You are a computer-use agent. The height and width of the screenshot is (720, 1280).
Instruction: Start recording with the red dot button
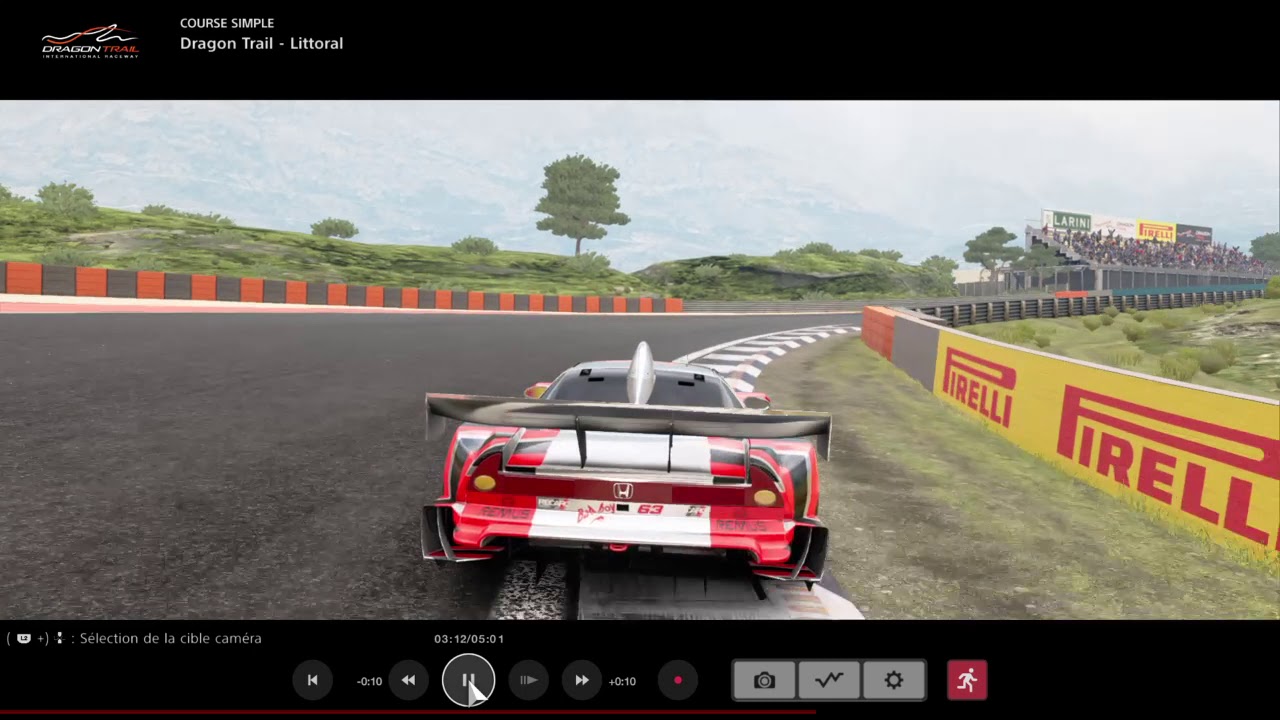678,680
